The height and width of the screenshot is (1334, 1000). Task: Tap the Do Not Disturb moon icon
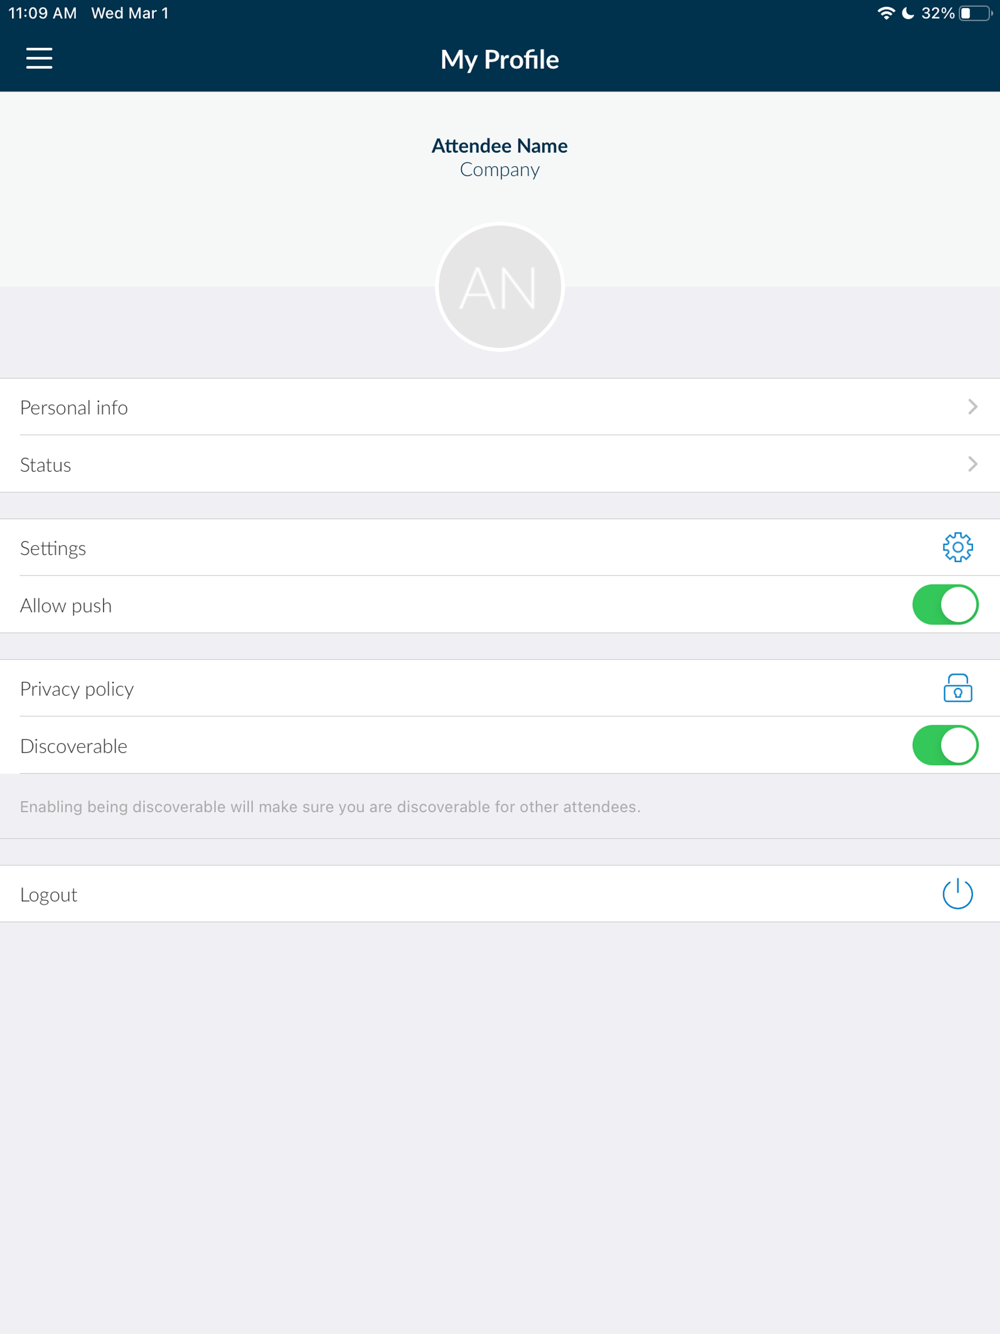(x=908, y=13)
